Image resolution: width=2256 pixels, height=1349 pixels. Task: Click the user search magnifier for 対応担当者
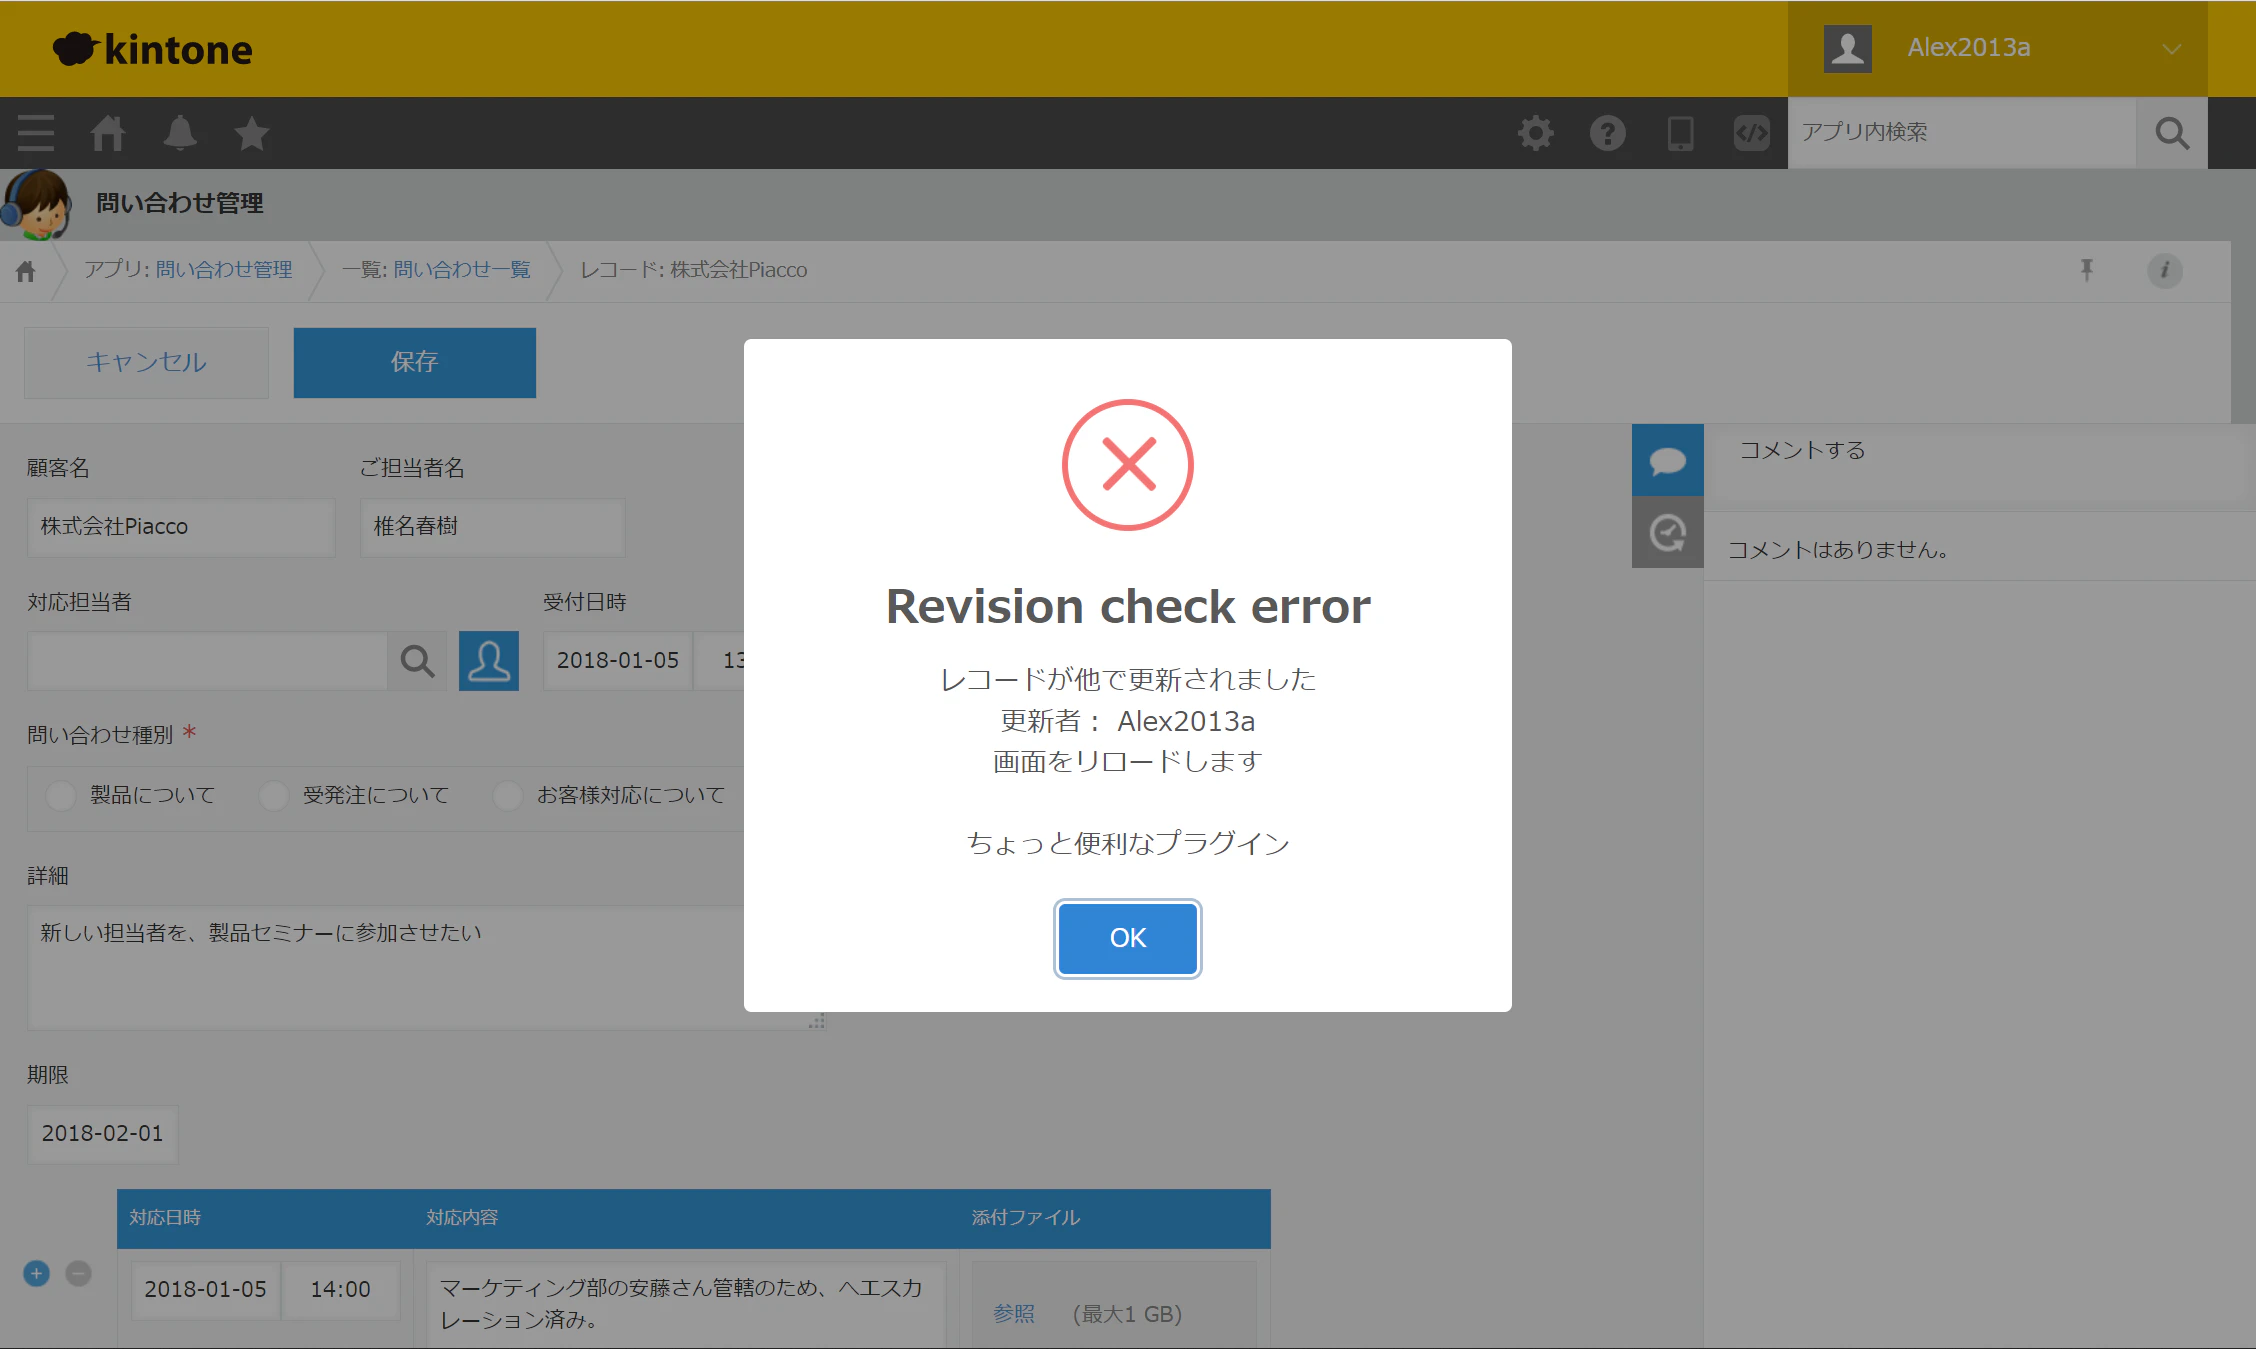tap(417, 660)
